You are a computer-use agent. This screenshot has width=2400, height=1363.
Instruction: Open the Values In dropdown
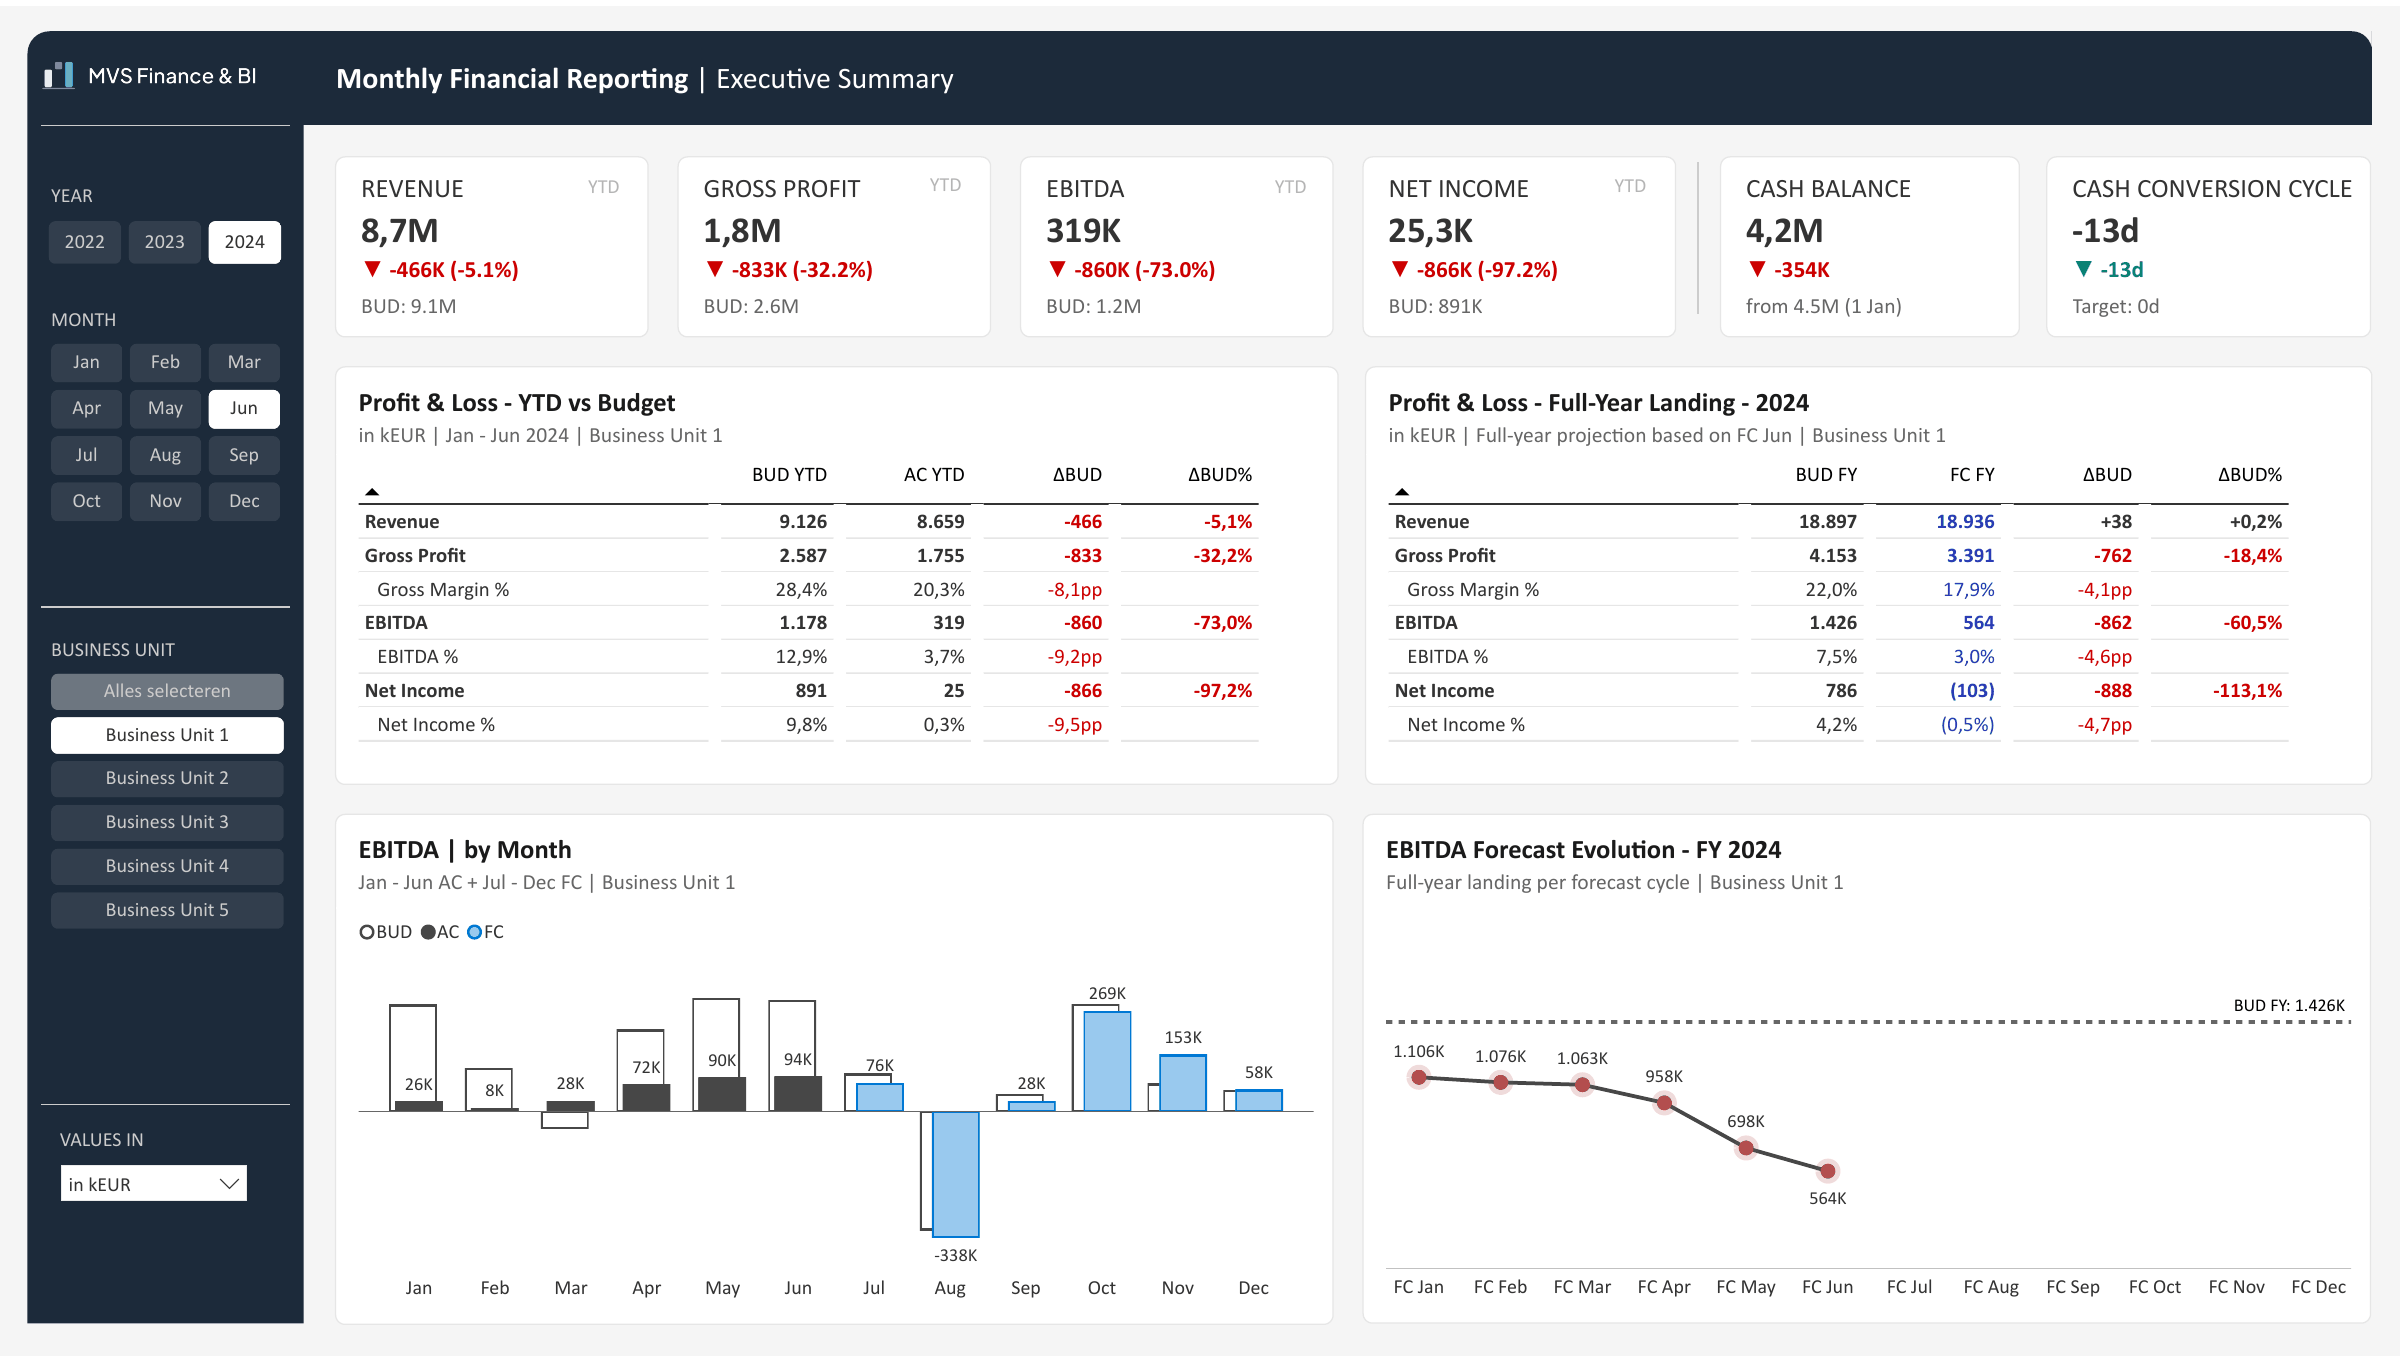click(x=154, y=1184)
